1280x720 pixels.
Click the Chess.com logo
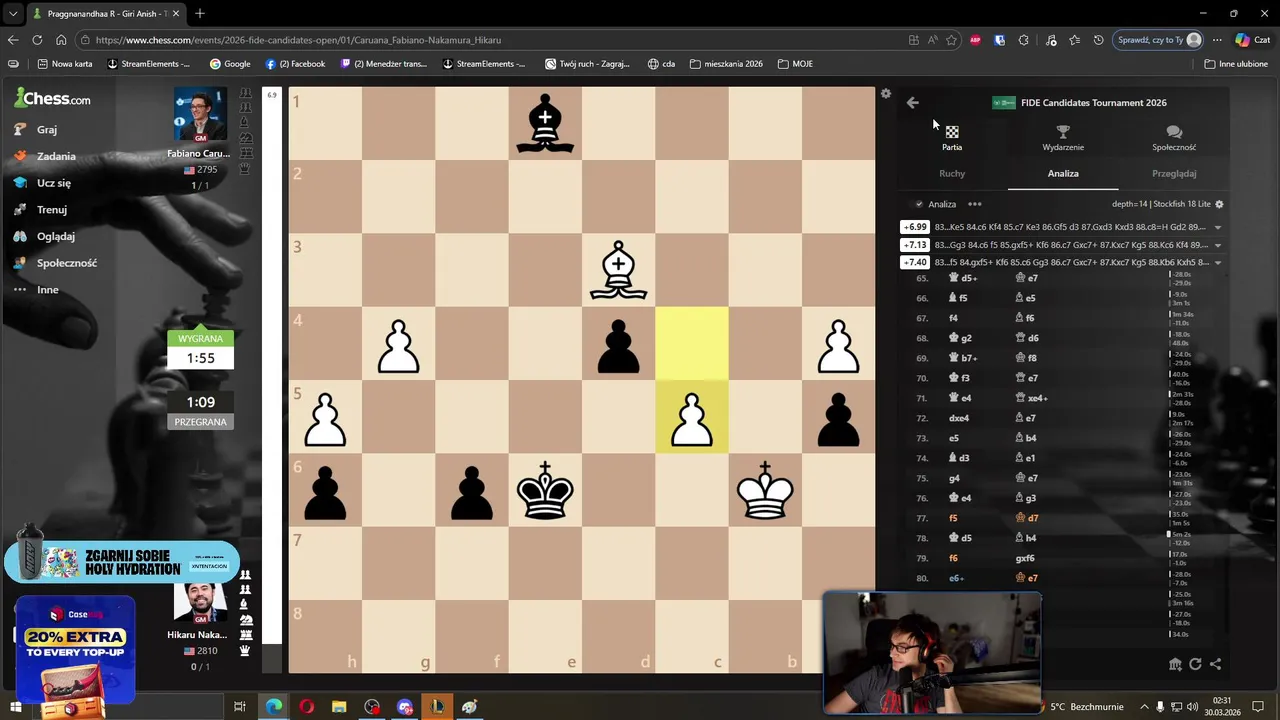tap(52, 98)
